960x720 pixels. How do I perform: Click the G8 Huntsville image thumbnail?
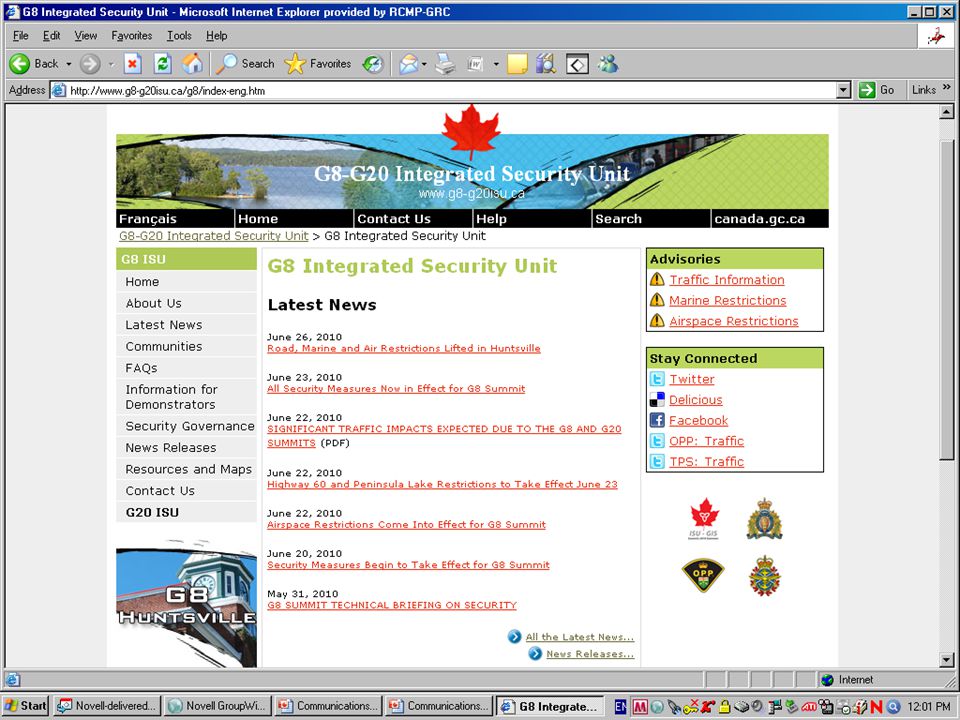pos(186,603)
